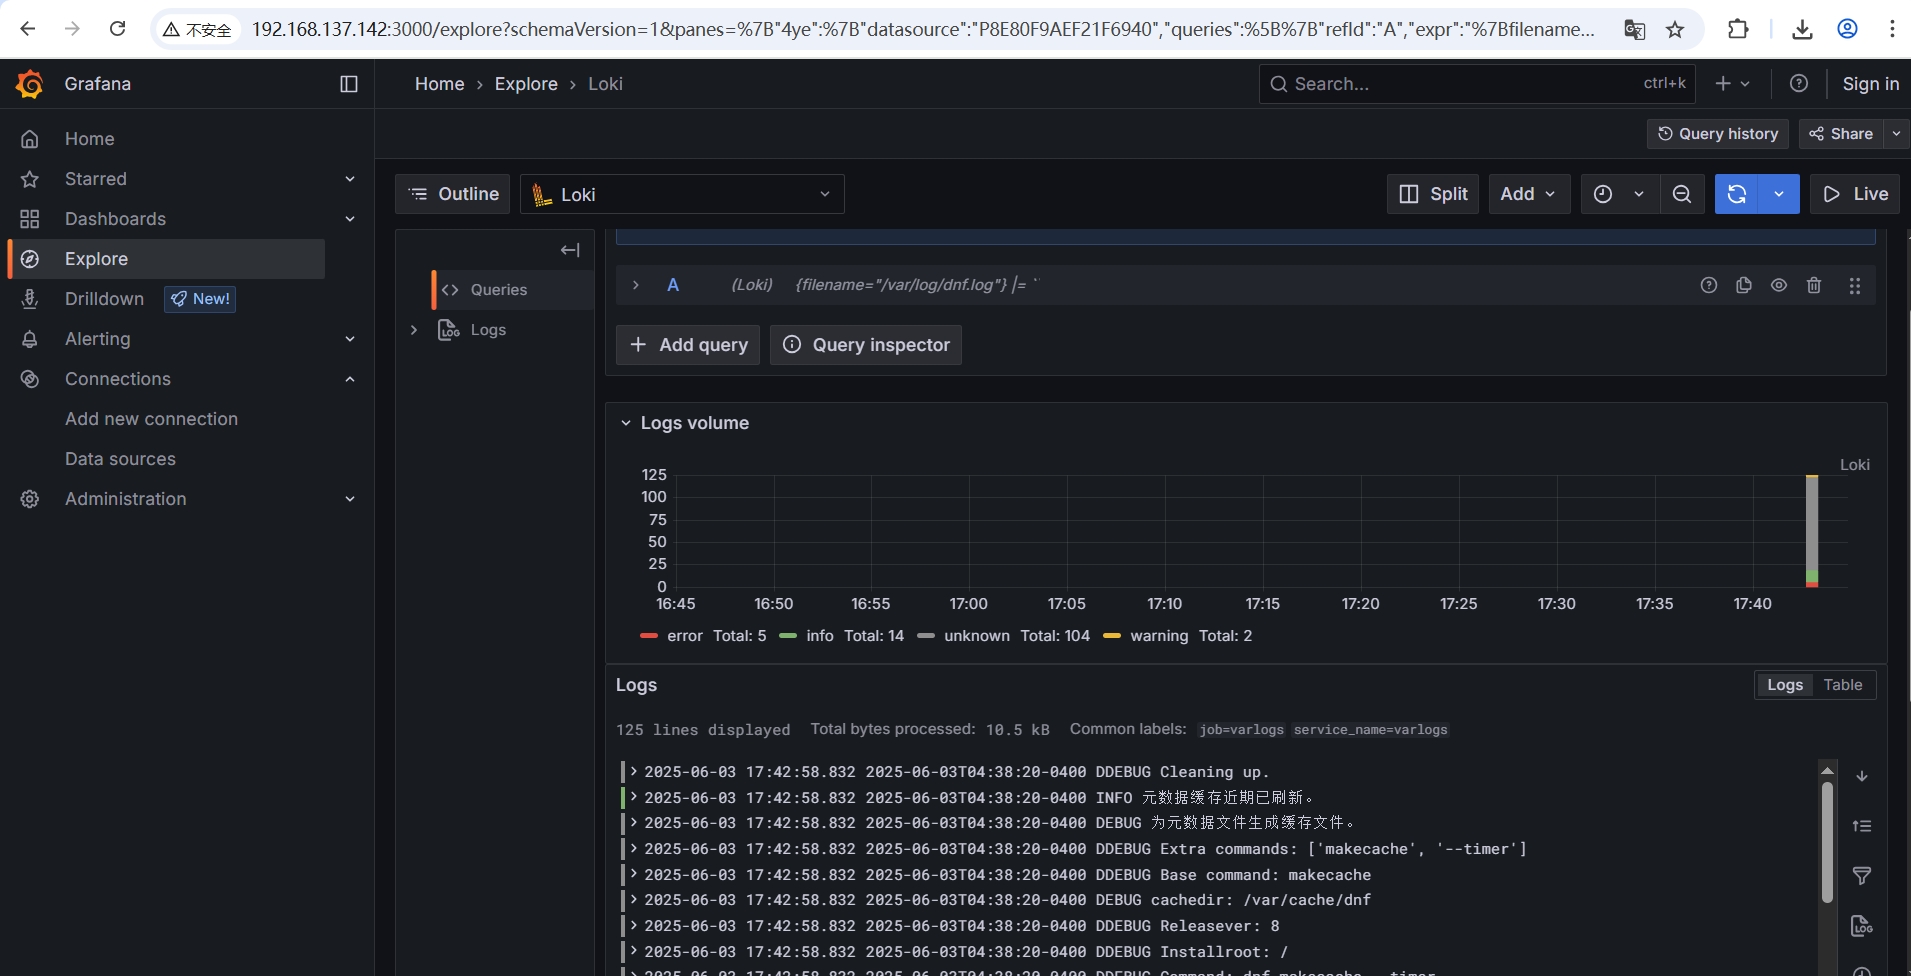Open Data sources in the sidebar
Screen dimensions: 1911x976
120,459
